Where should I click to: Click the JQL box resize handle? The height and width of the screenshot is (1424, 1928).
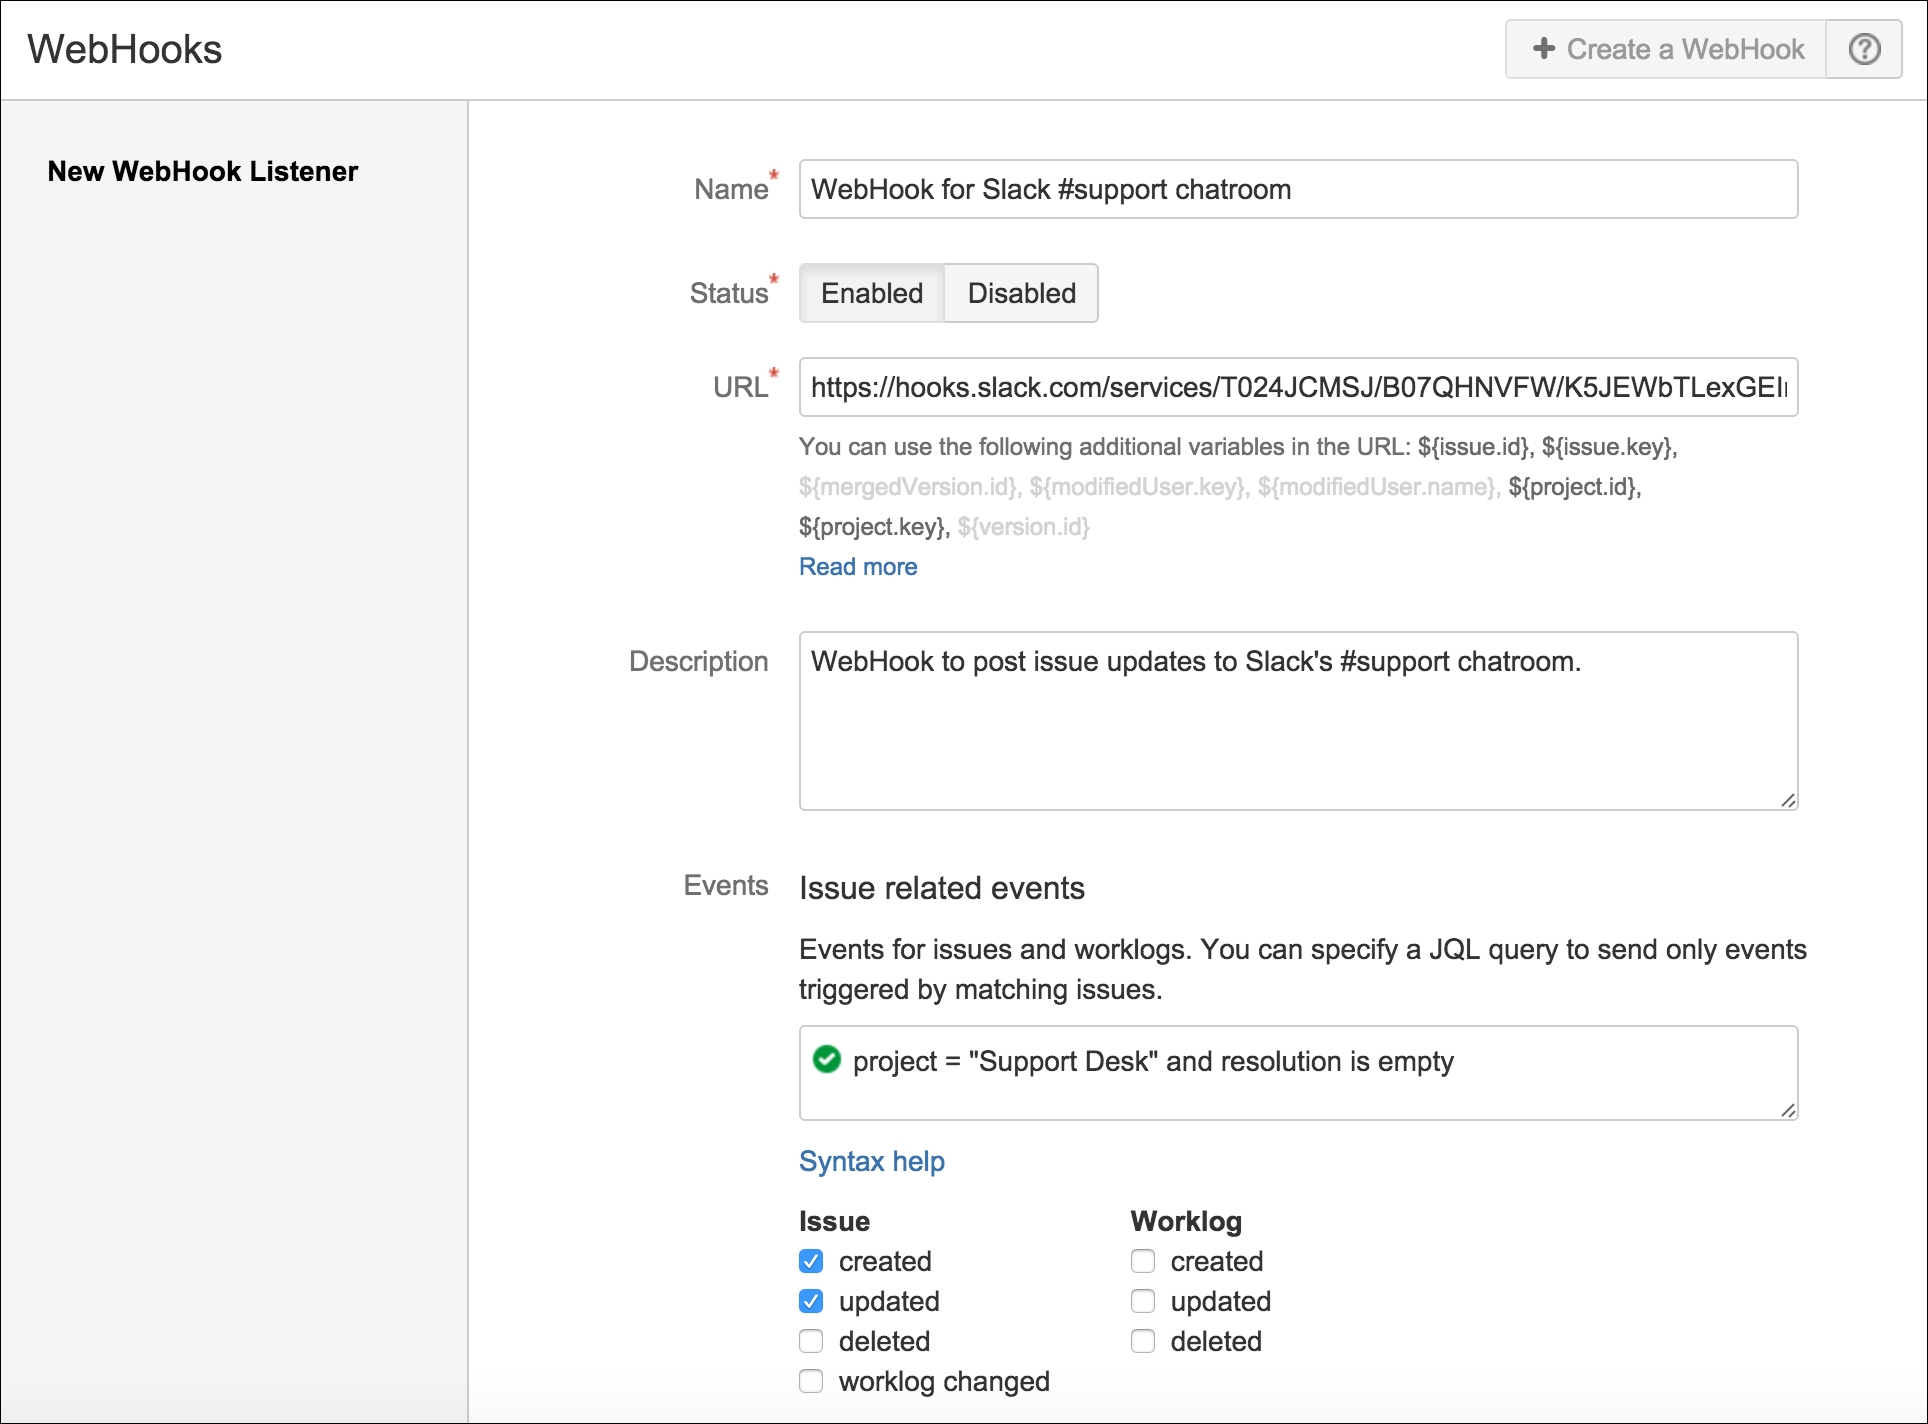point(1788,1110)
